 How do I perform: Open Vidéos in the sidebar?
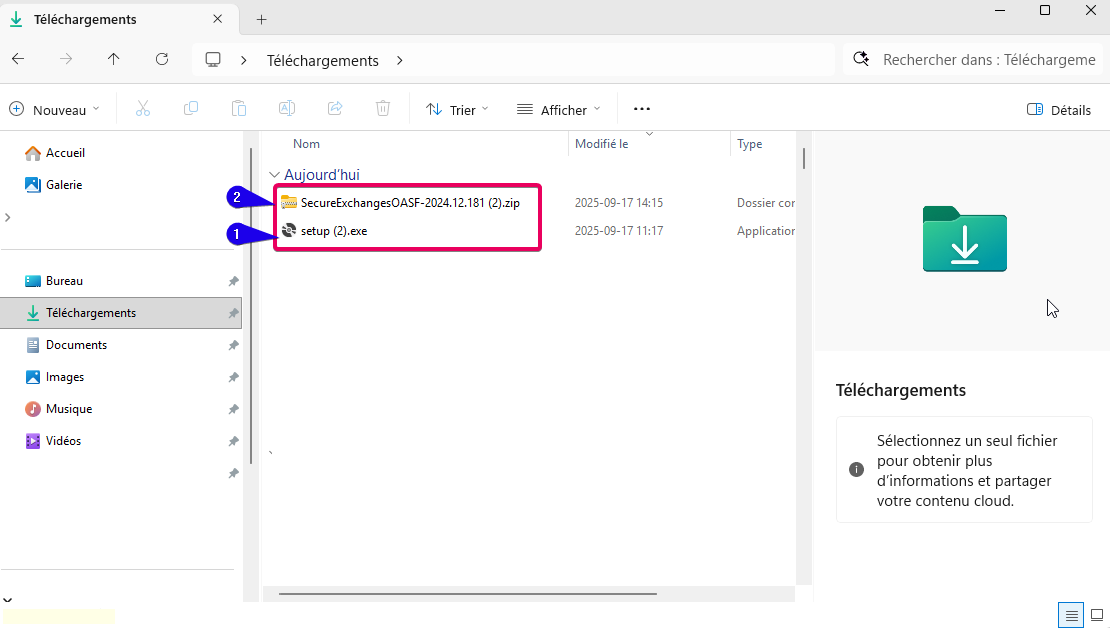coord(64,441)
